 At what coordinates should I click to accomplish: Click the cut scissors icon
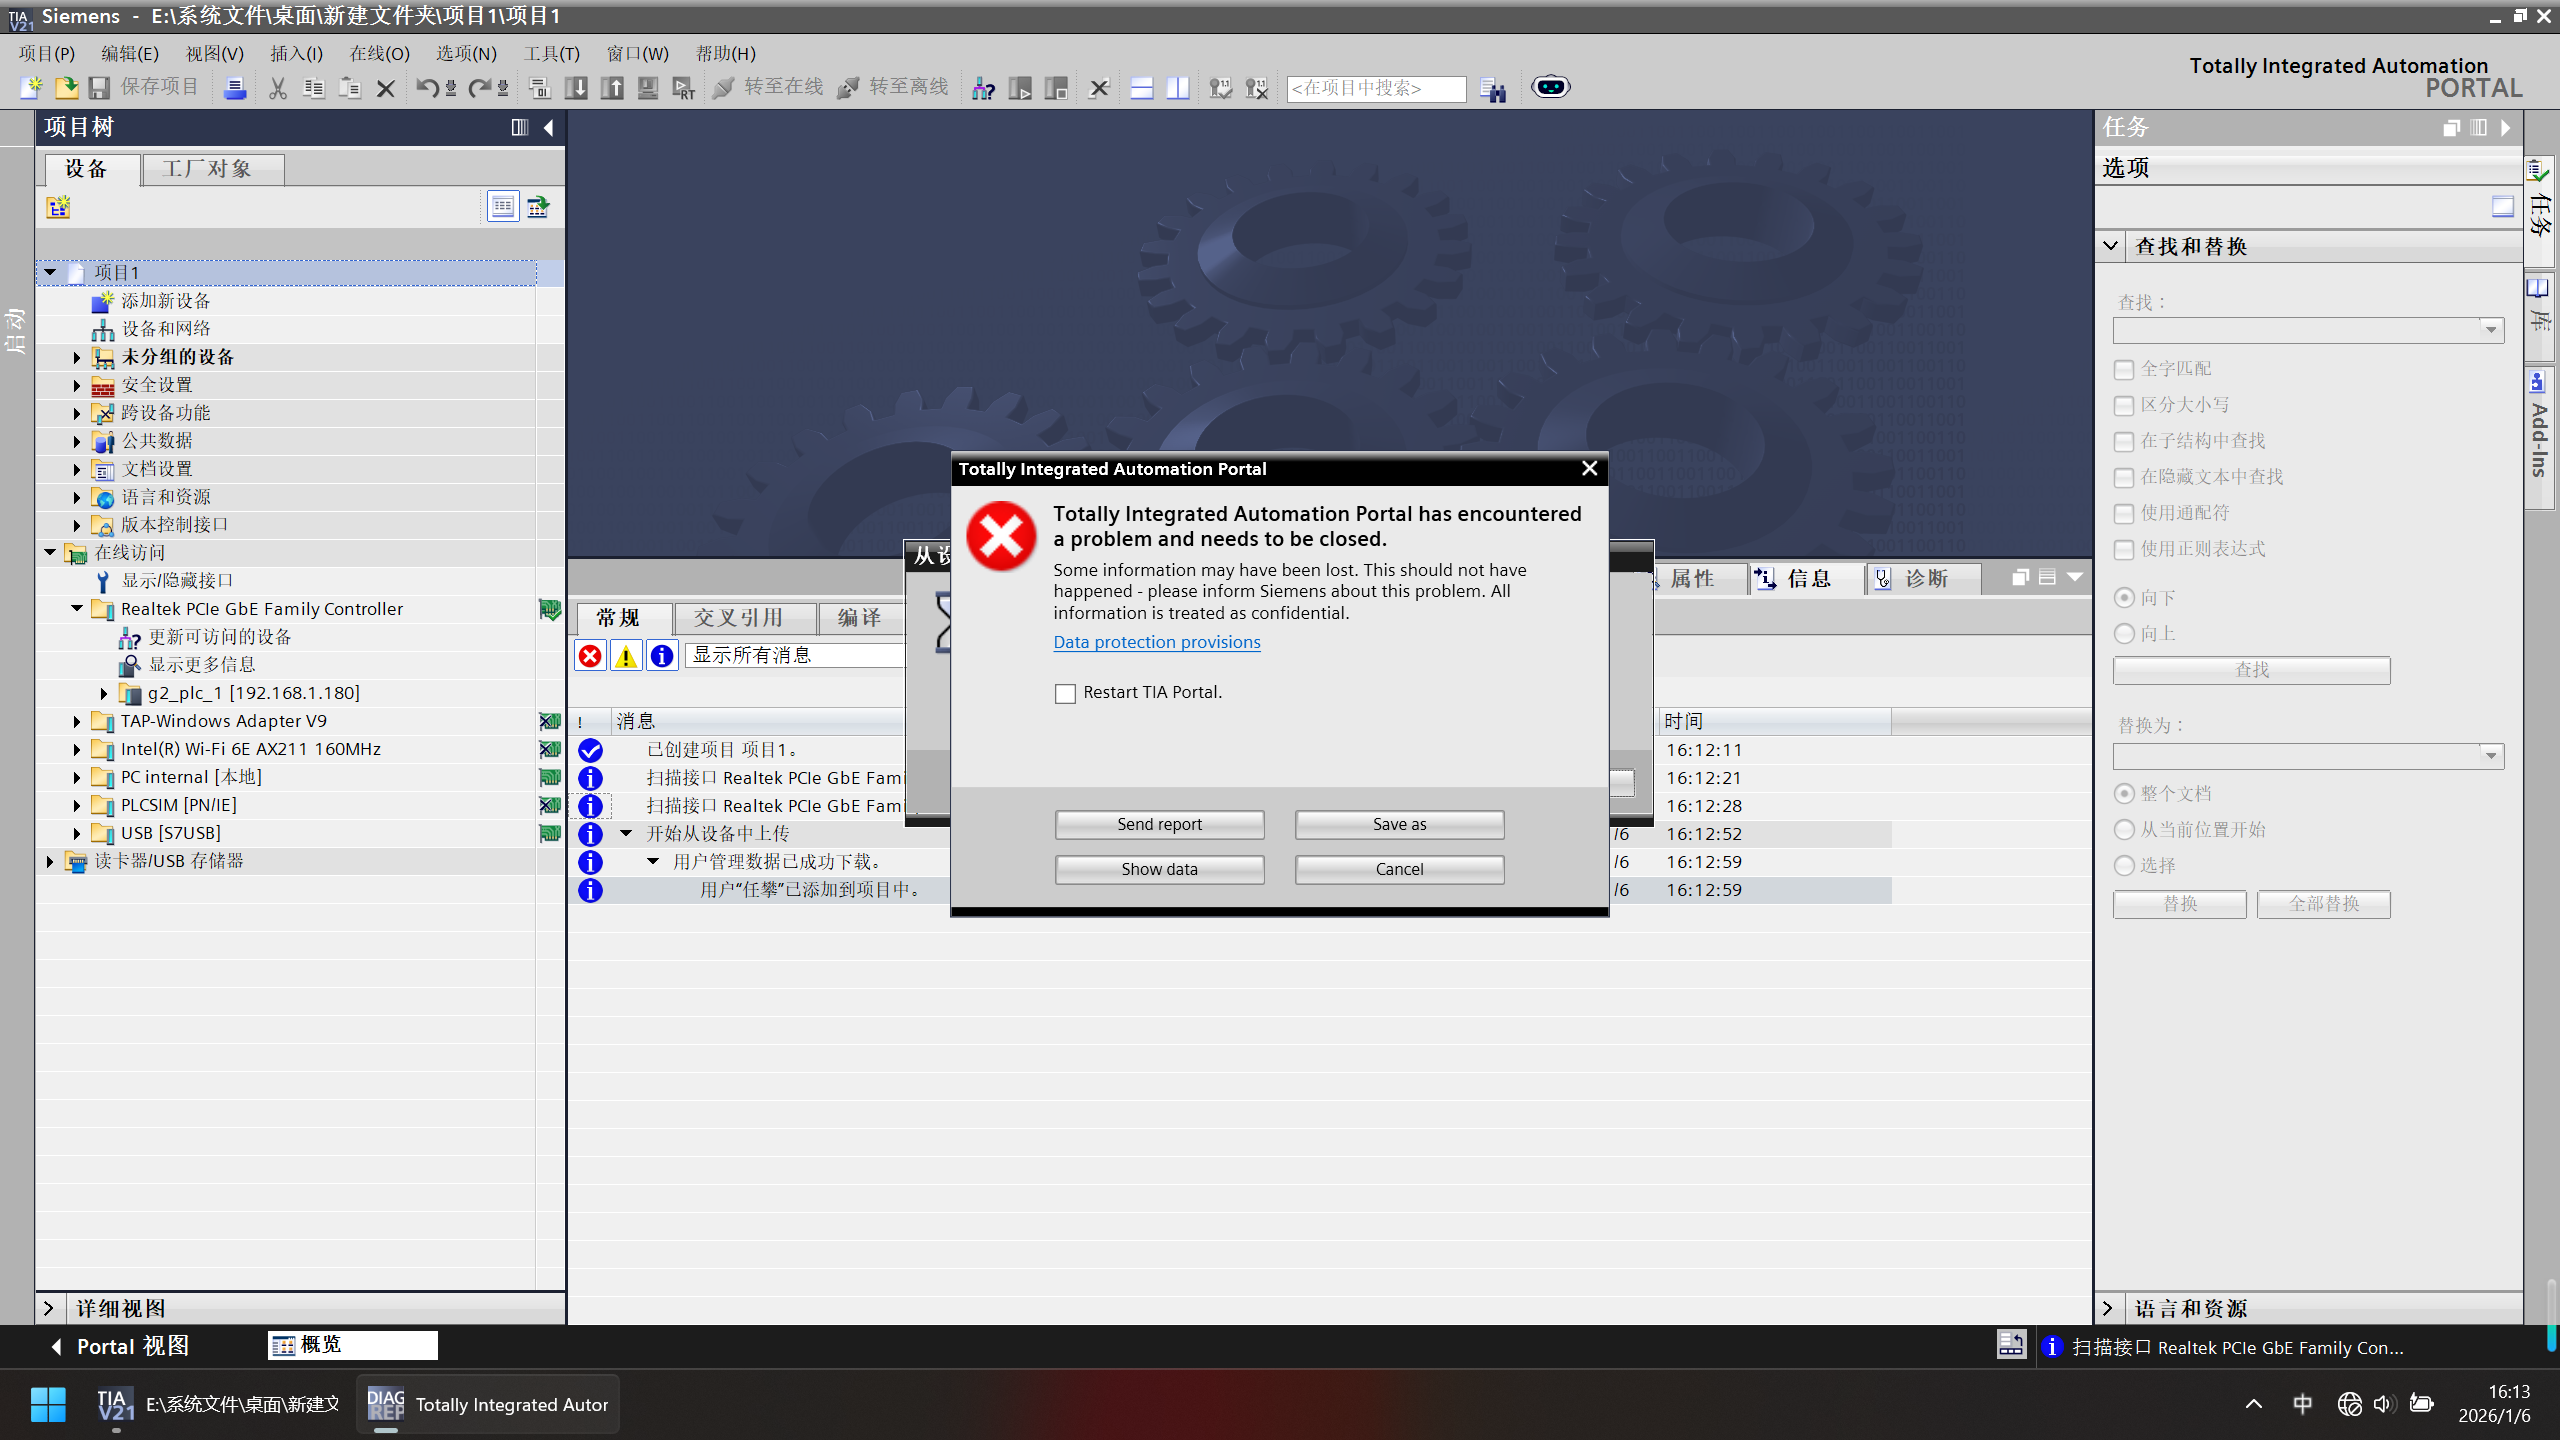278,88
